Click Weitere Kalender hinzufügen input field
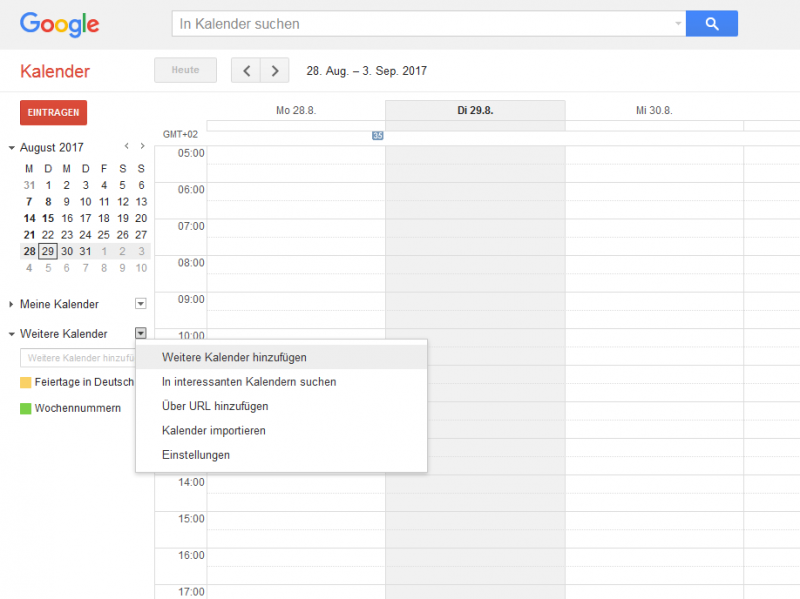Screen dimensions: 800x599 pos(78,358)
